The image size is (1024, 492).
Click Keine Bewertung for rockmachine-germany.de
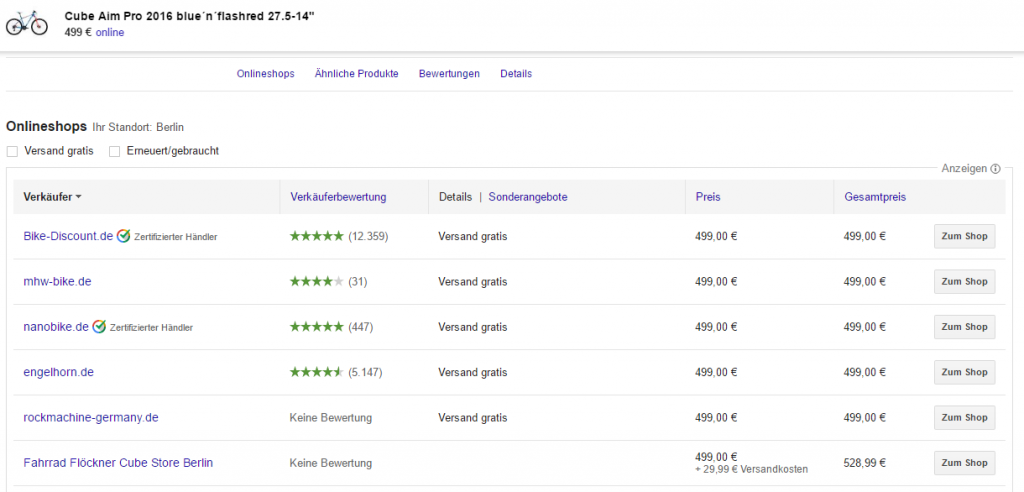331,418
